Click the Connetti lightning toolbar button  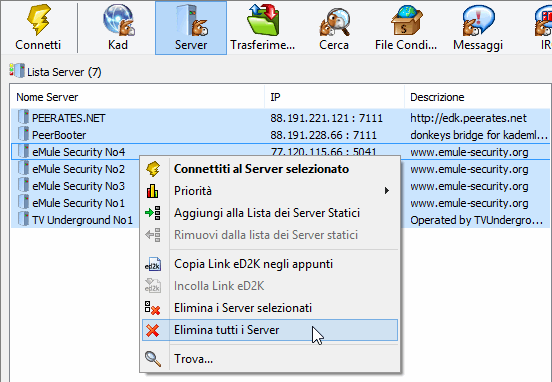[38, 27]
